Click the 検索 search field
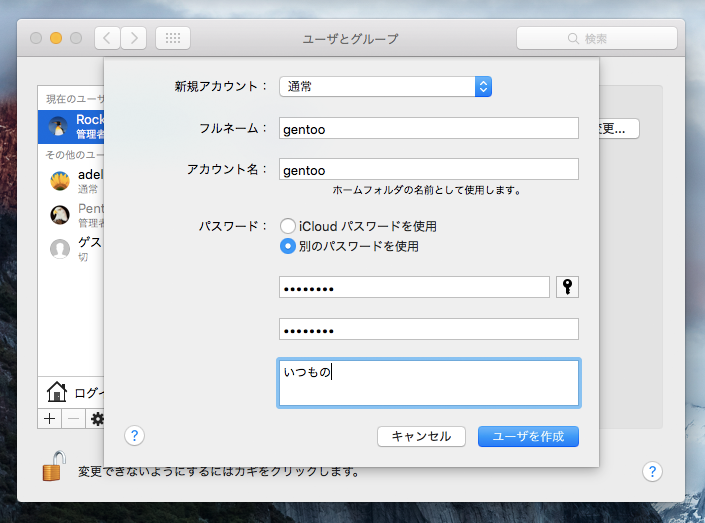The height and width of the screenshot is (523, 705). tap(597, 38)
